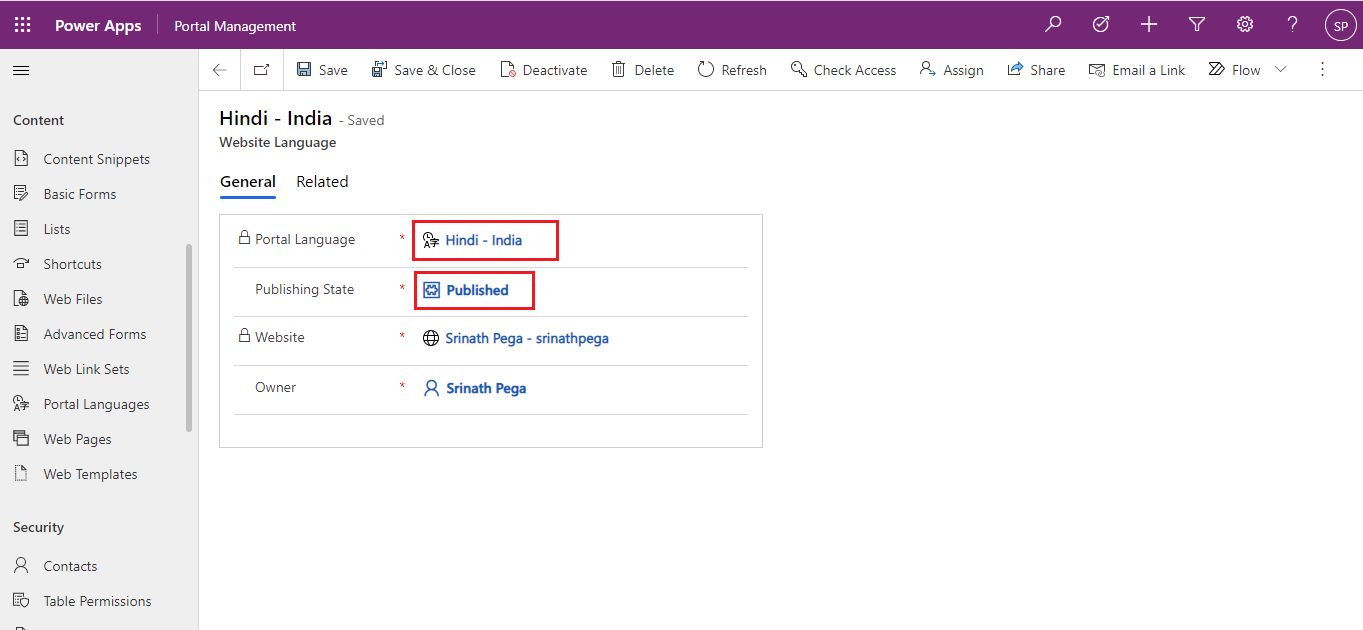
Task: Click the back arrow in command bar
Action: coord(220,70)
